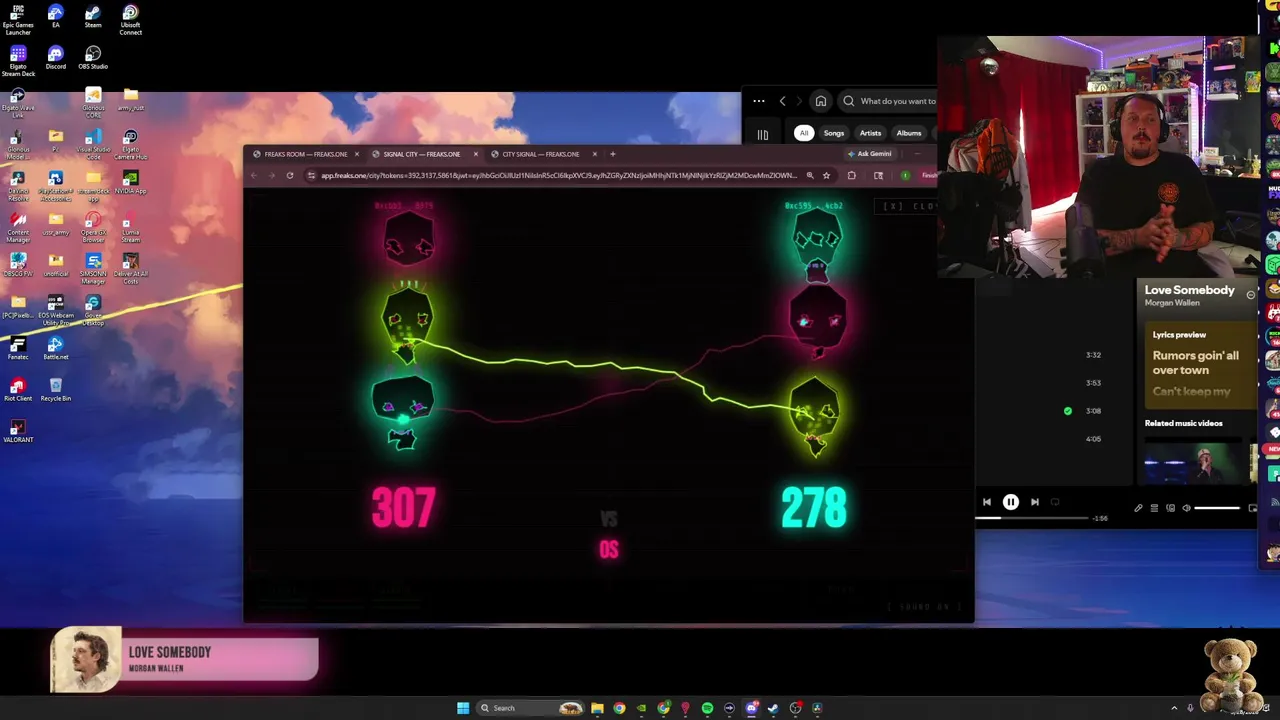The width and height of the screenshot is (1280, 720).
Task: Open the browser Extensions puzzle icon
Action: pos(851,175)
